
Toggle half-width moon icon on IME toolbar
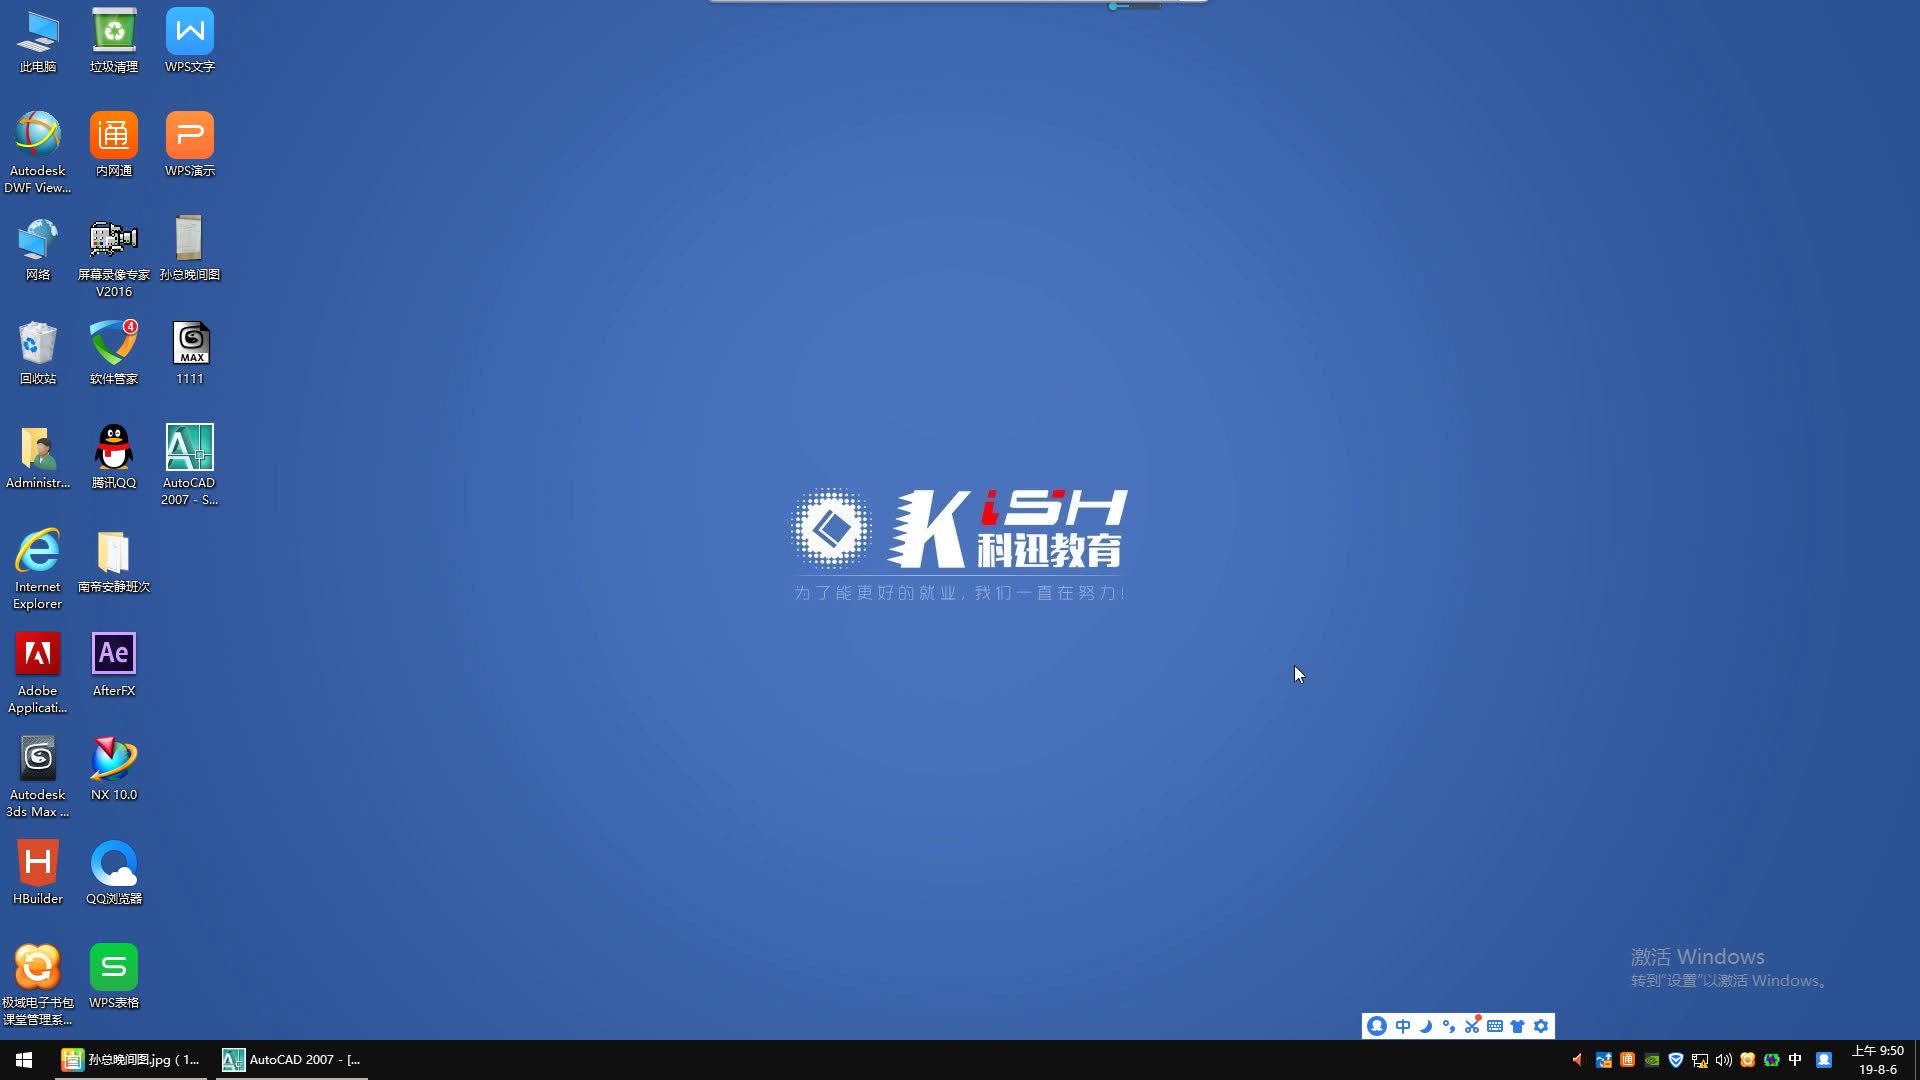(1426, 1026)
